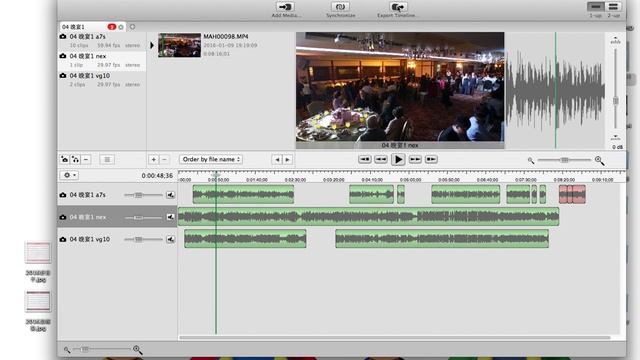Click the add clip plus button
The image size is (640, 360).
[153, 159]
